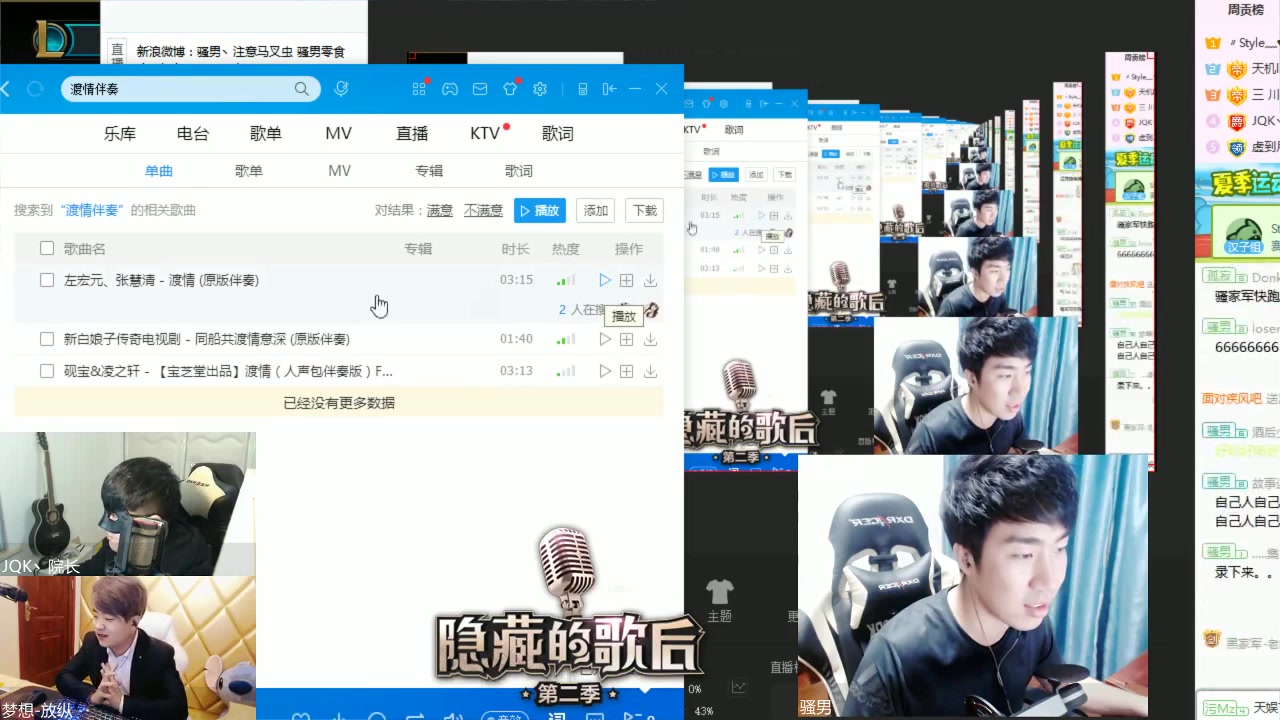Switch to the 单曲 results sub-tab
This screenshot has height=720, width=1280.
(x=159, y=171)
